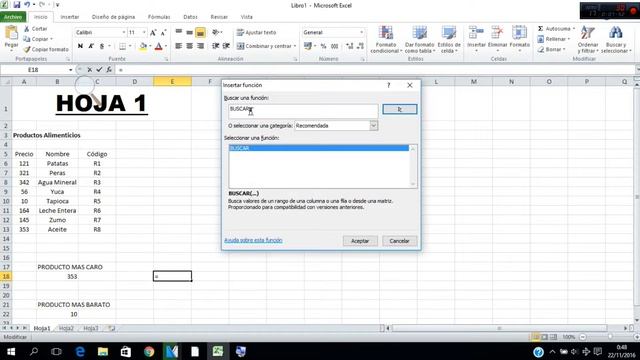Viewport: 640px width, 360px height.
Task: Open Buscar y seleccionar binoculars
Action: pyautogui.click(x=616, y=40)
